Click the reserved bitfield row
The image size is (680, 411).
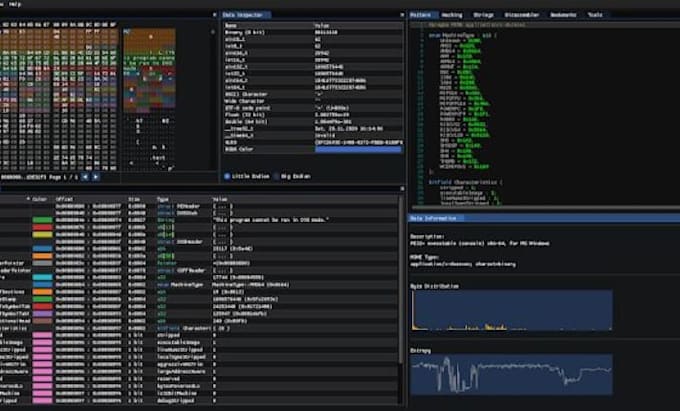coord(199,378)
